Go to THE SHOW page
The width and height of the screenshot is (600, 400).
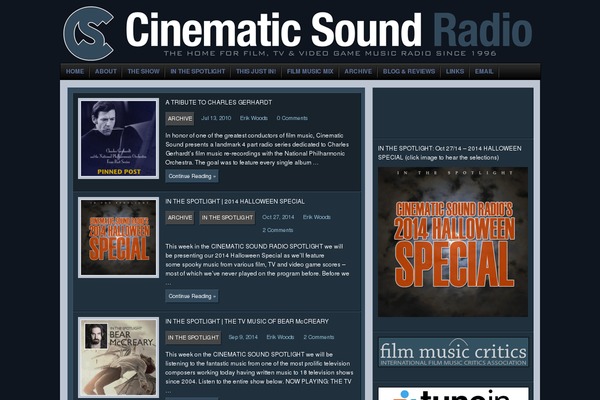[x=143, y=72]
